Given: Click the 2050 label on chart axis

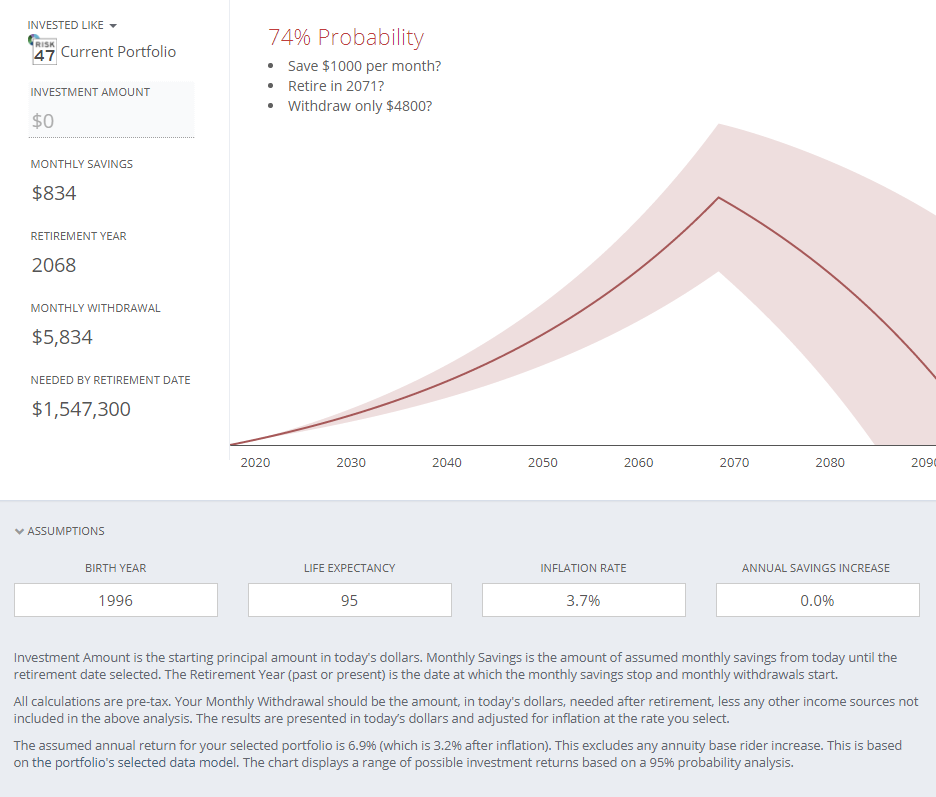Looking at the screenshot, I should pos(543,463).
